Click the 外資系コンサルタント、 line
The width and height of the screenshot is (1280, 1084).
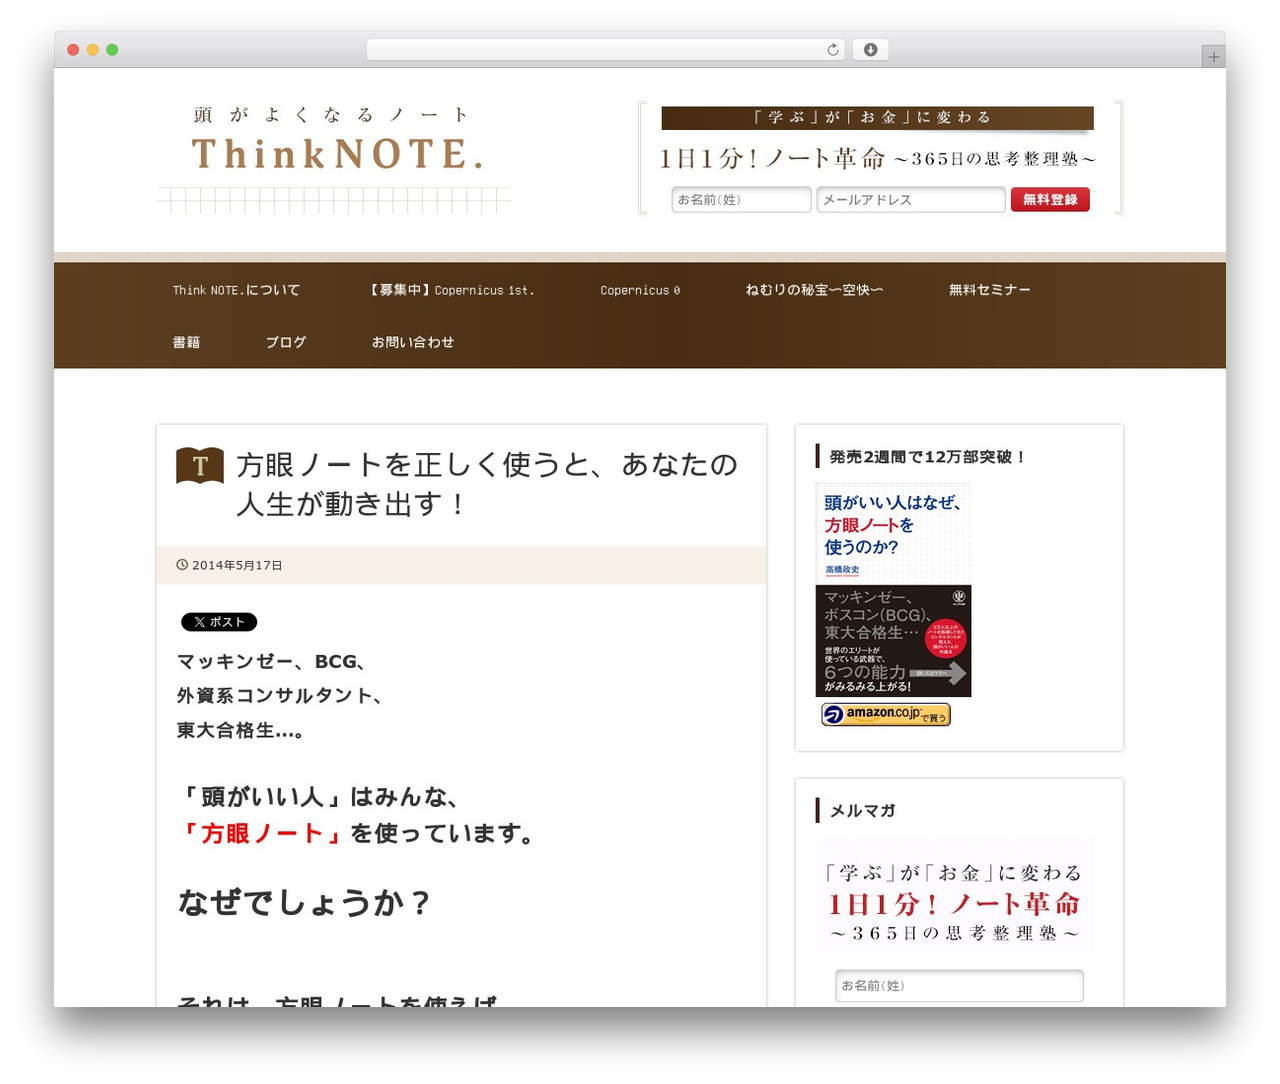[x=280, y=696]
